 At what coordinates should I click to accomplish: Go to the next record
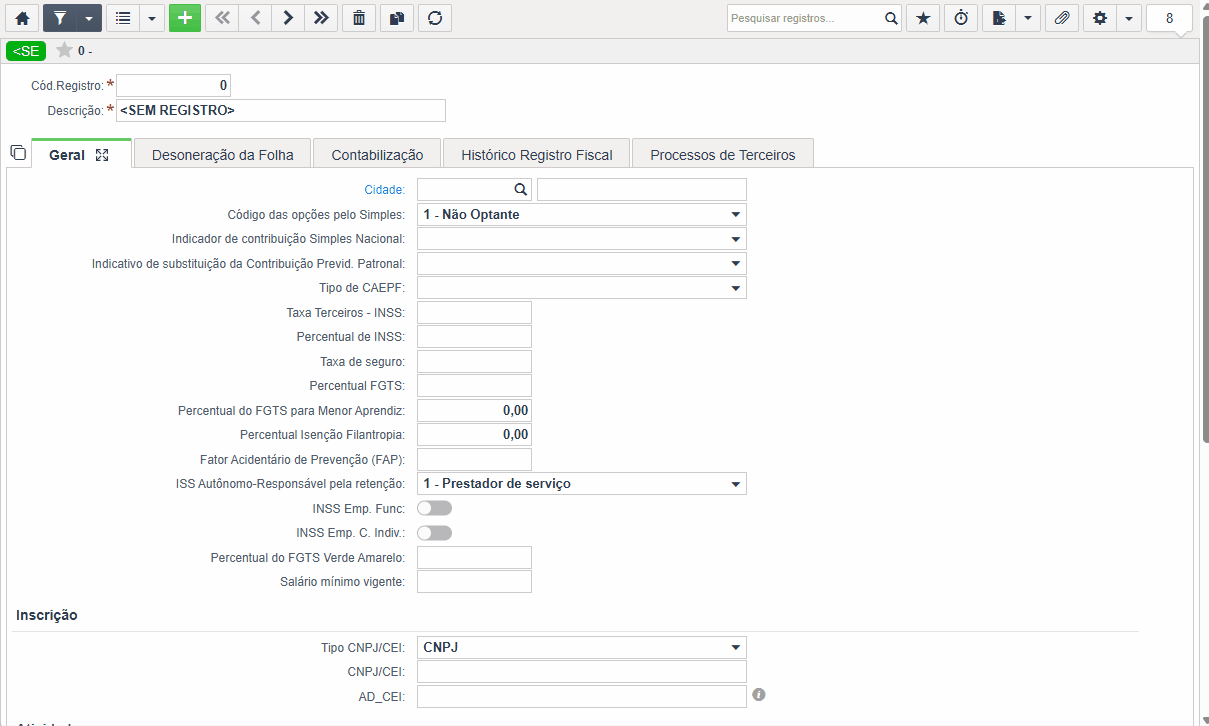click(x=288, y=18)
